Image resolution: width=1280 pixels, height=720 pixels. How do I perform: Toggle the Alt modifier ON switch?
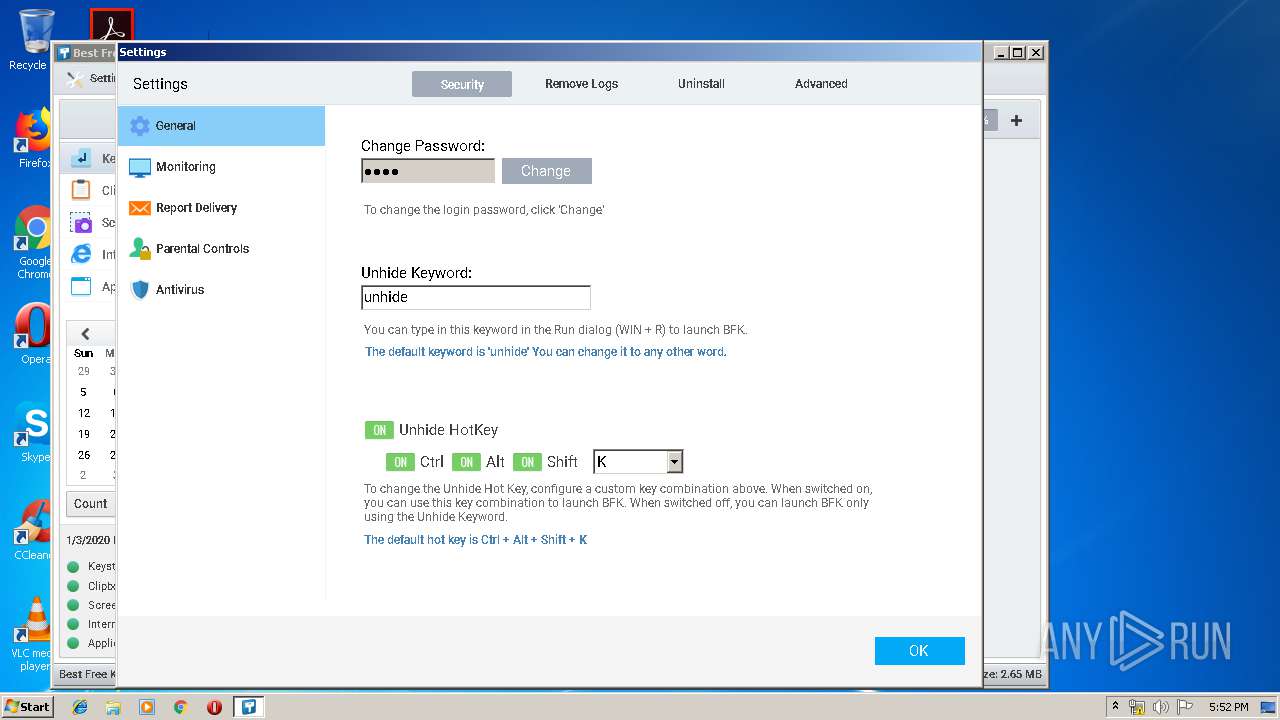tap(466, 462)
